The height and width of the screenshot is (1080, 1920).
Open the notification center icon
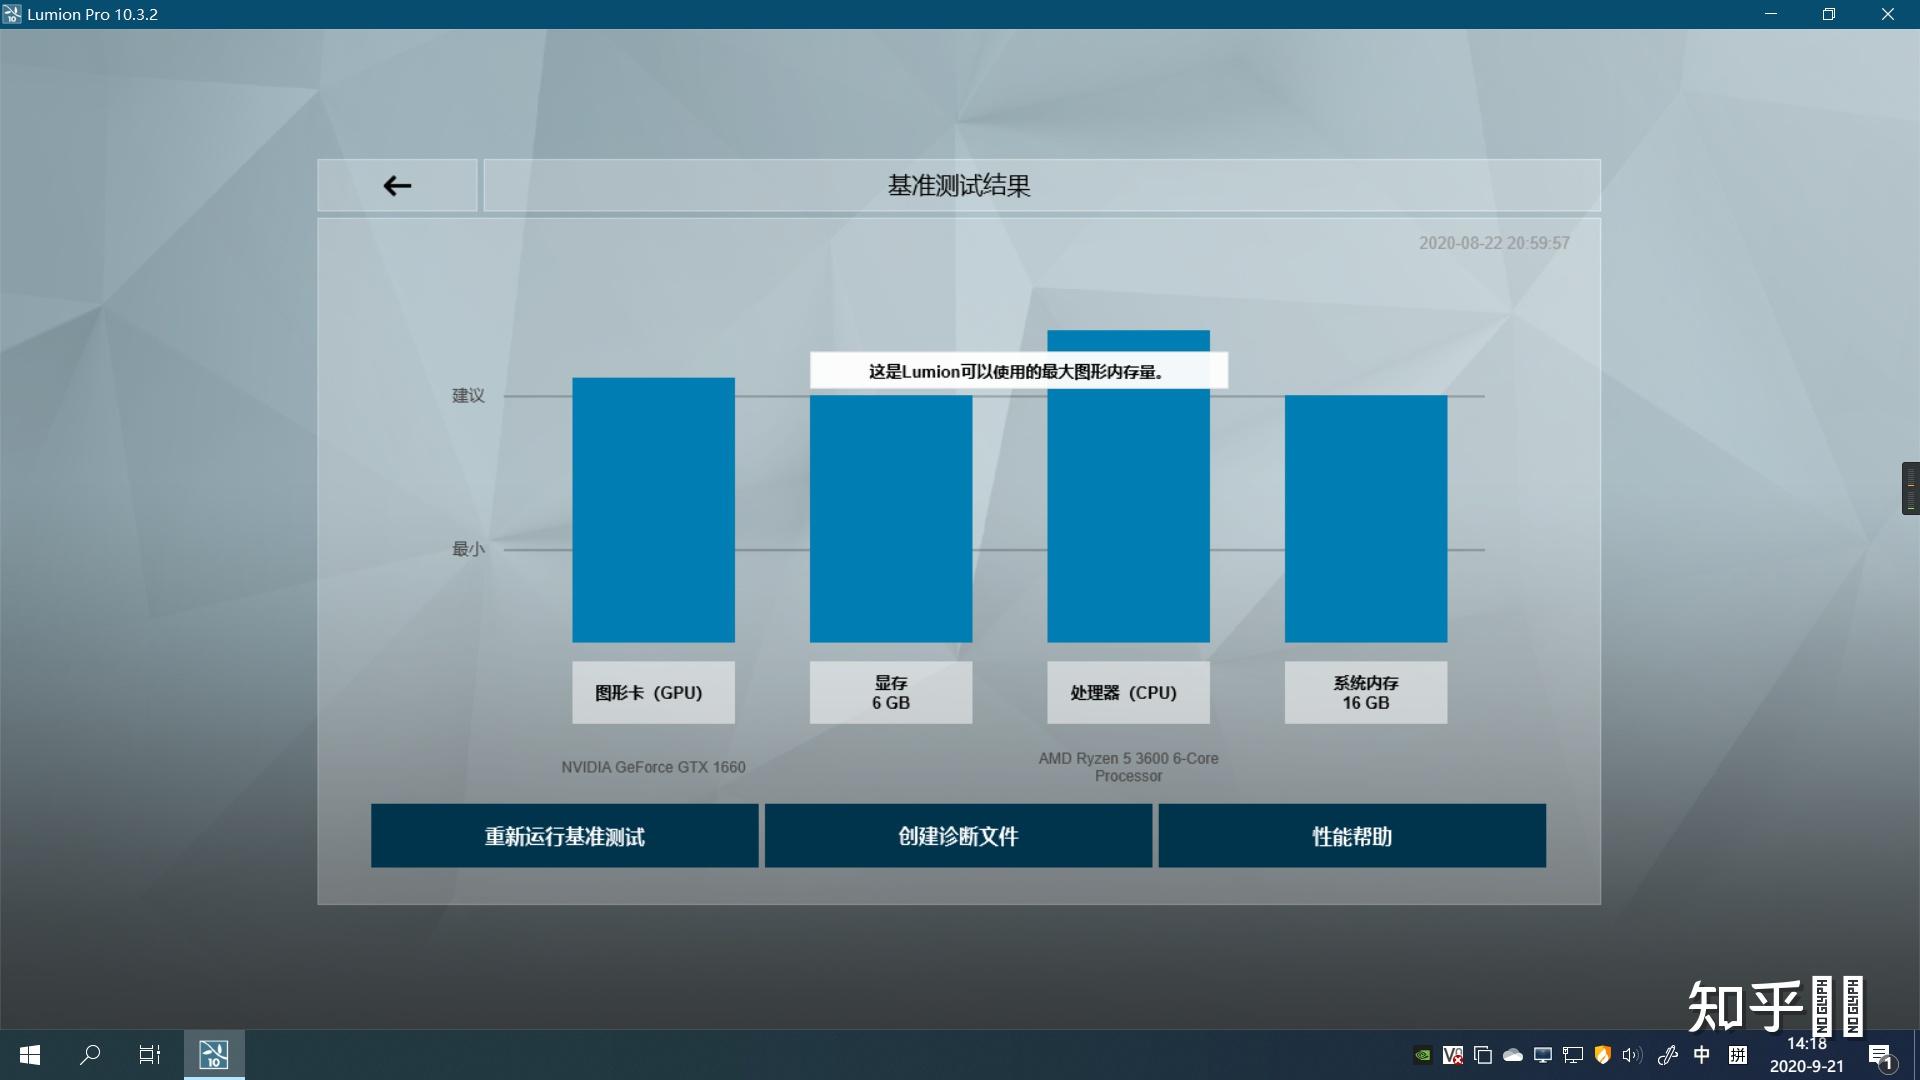pos(1880,1056)
